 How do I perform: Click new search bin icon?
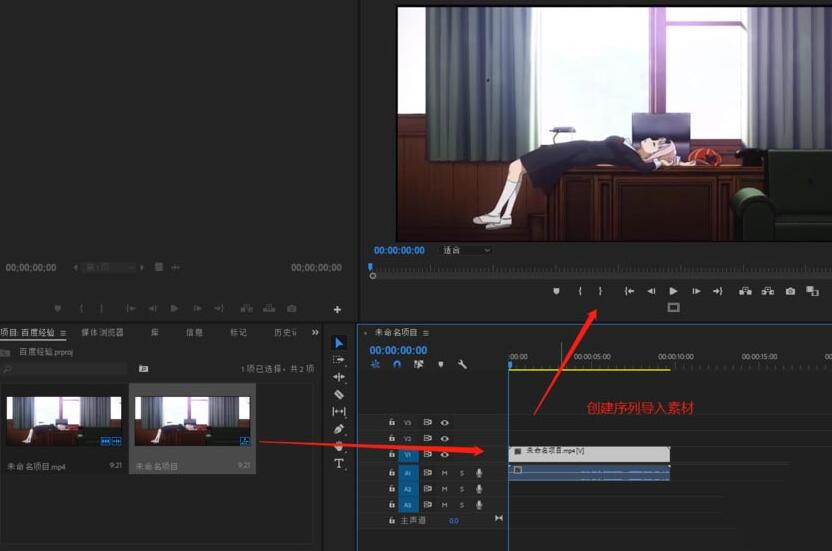click(143, 368)
